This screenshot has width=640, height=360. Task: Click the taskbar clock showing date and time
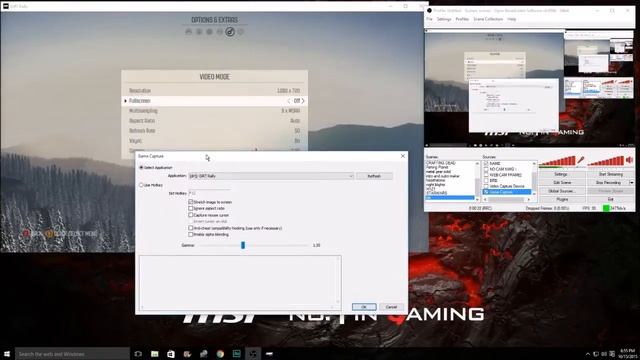[x=627, y=354]
